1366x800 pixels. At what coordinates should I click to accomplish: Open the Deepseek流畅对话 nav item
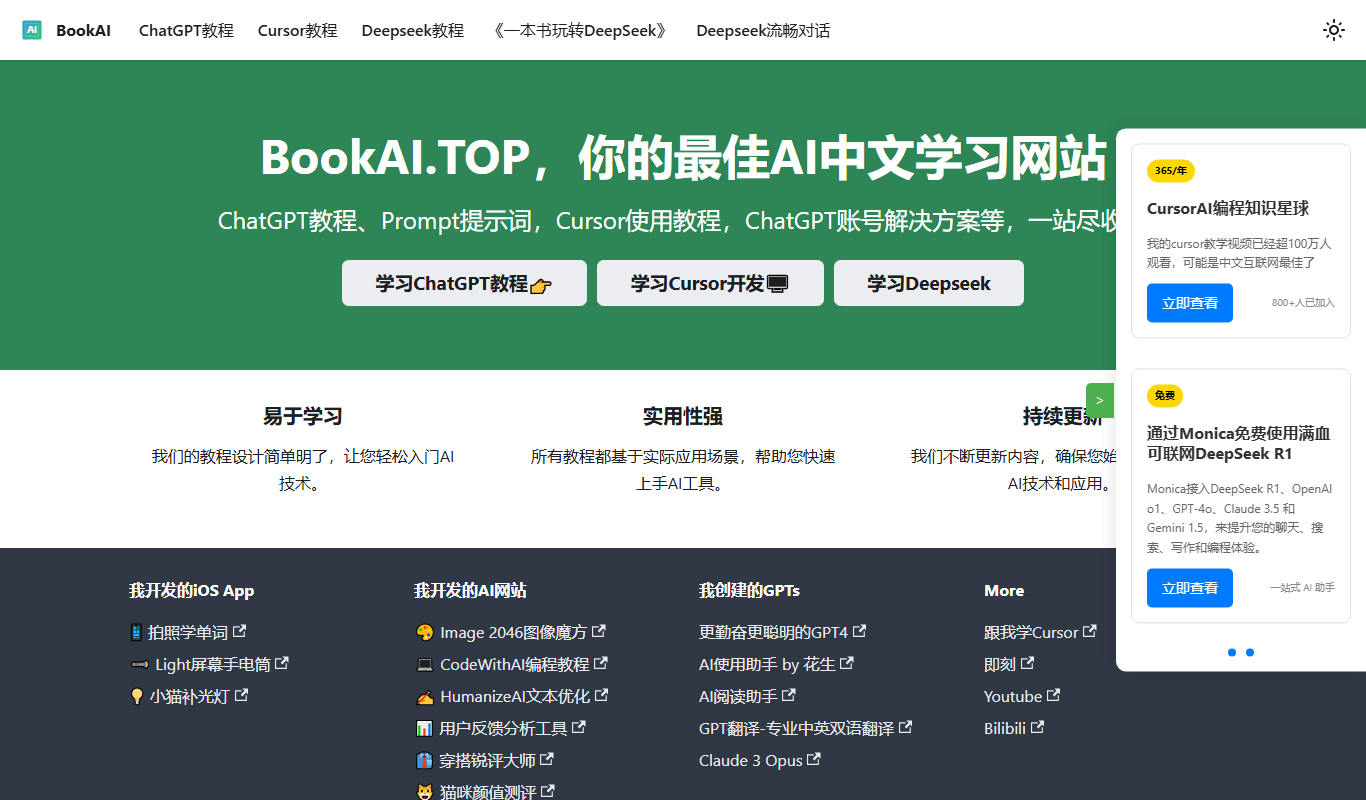[763, 30]
